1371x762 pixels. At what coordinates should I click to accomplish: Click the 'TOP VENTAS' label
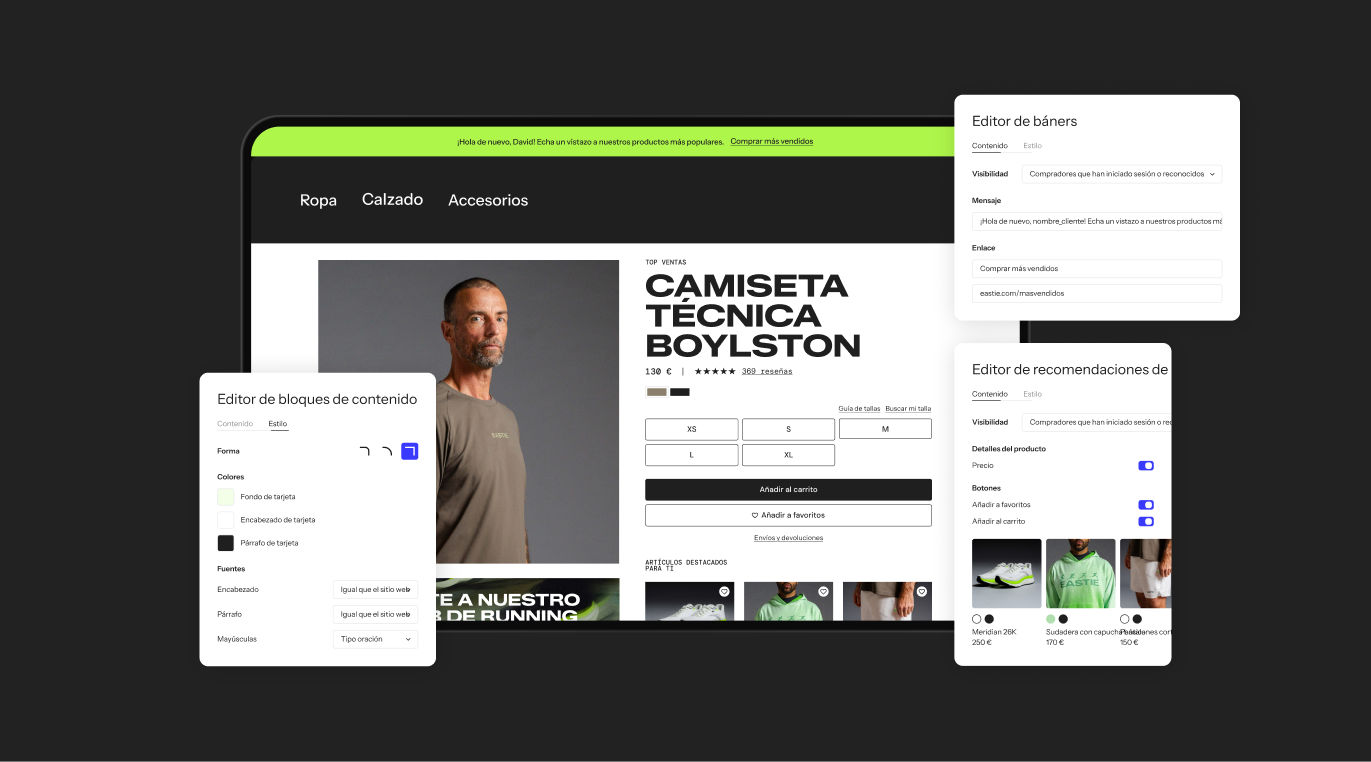pyautogui.click(x=666, y=262)
